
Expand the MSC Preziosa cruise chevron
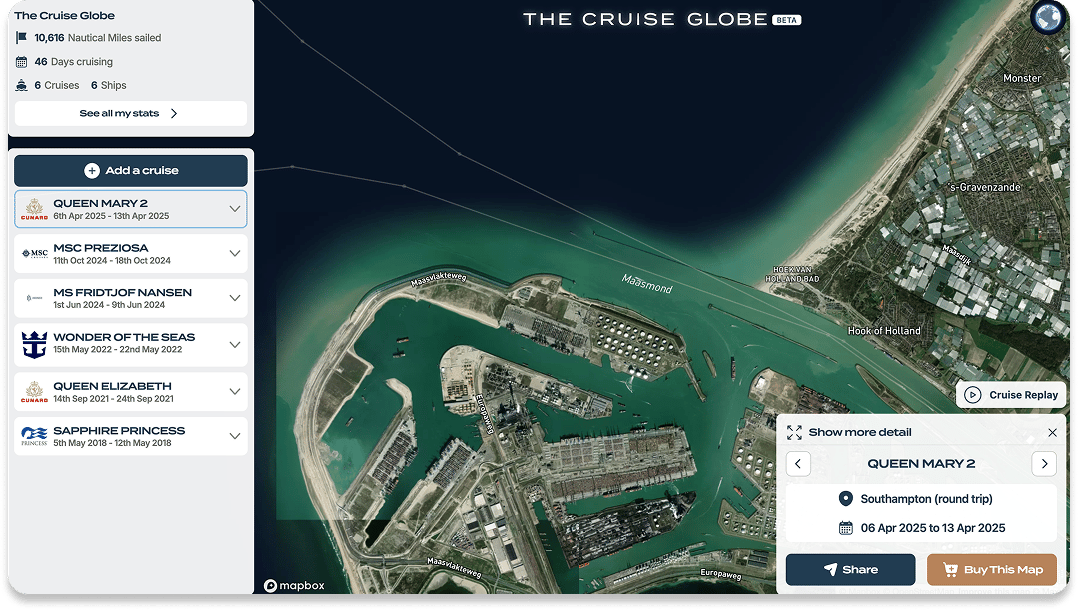[x=234, y=254]
